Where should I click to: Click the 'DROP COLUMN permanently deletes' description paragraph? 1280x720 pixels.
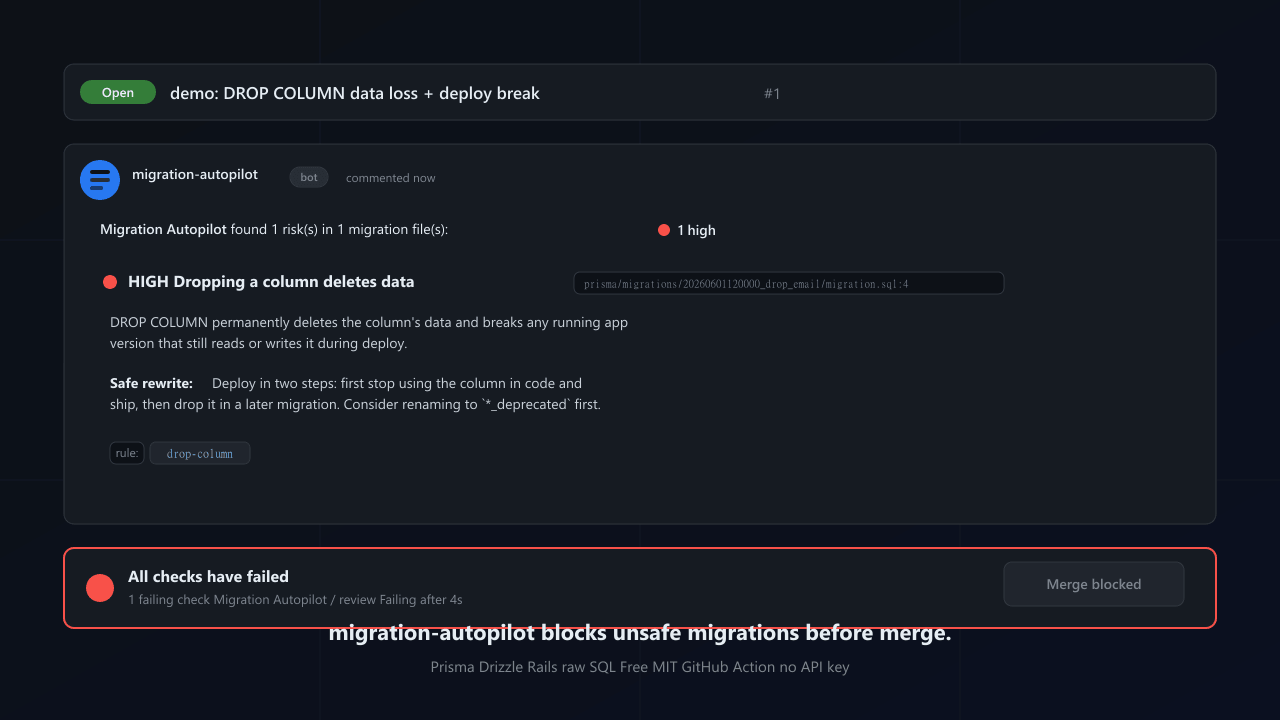pos(369,333)
